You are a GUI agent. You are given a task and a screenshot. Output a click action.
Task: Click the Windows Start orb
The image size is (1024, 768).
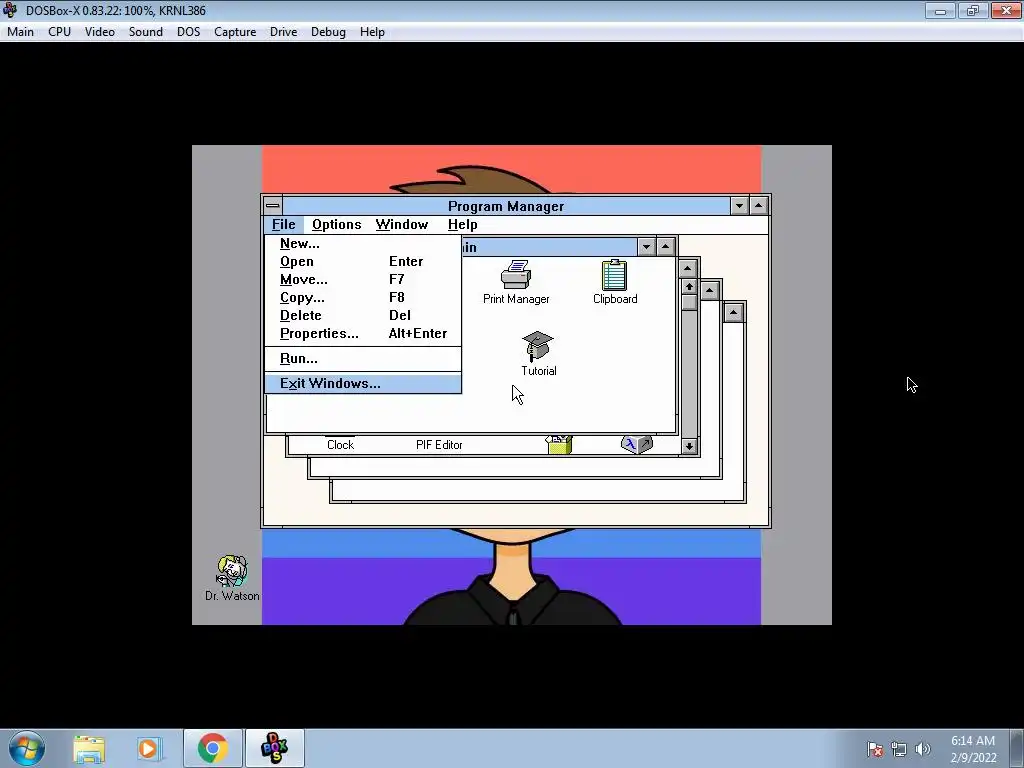tap(27, 748)
